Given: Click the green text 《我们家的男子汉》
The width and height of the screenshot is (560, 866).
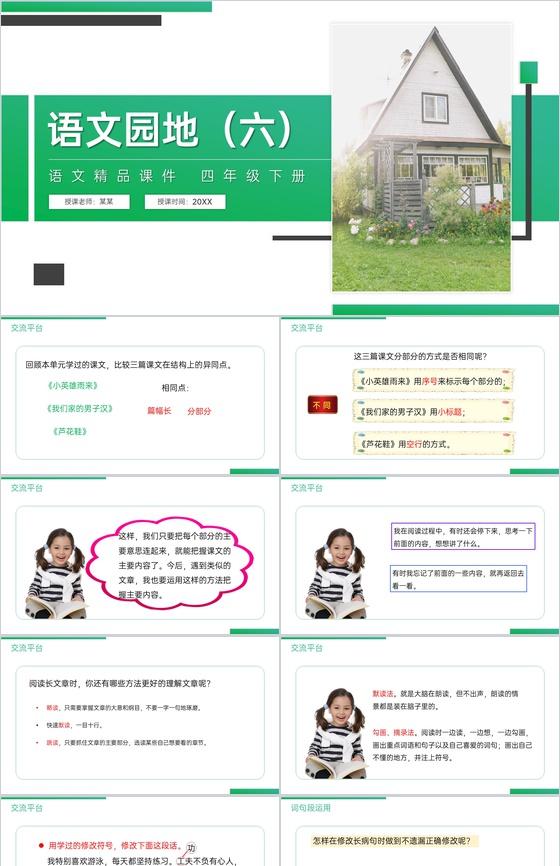Looking at the screenshot, I should point(80,409).
